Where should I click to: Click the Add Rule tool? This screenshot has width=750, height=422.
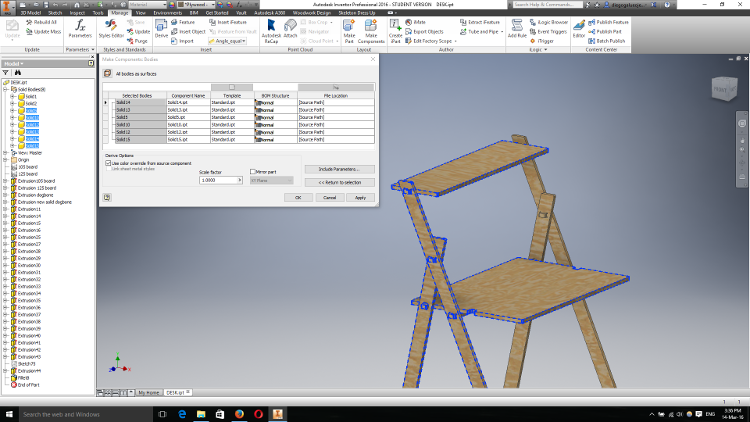[x=517, y=29]
